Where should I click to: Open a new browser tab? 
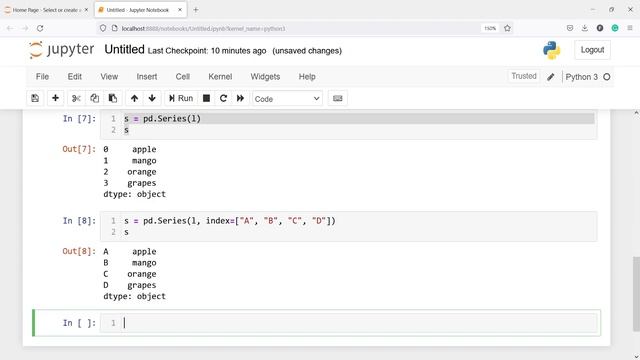196,10
